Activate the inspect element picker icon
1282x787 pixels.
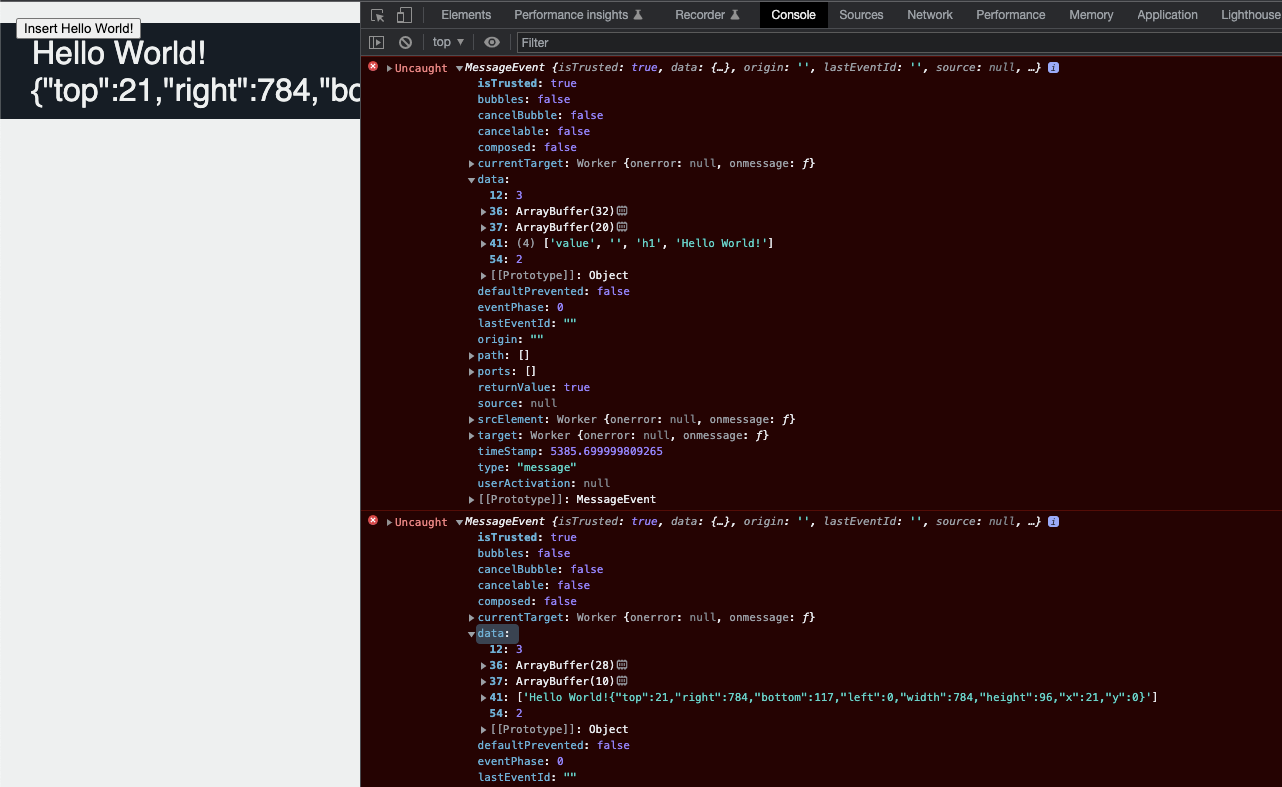point(378,15)
